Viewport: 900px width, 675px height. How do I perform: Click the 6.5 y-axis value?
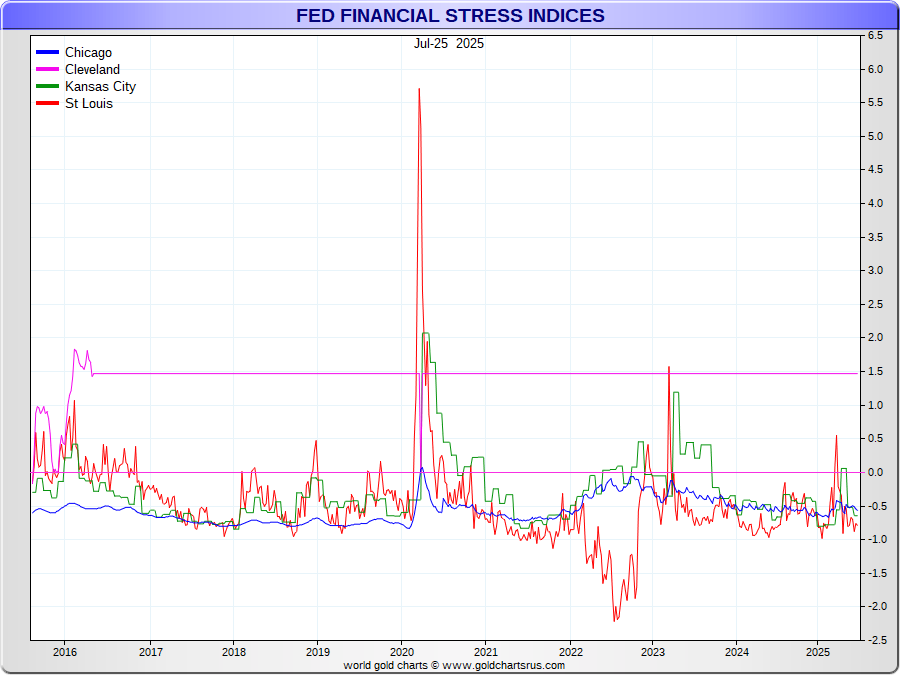point(875,36)
